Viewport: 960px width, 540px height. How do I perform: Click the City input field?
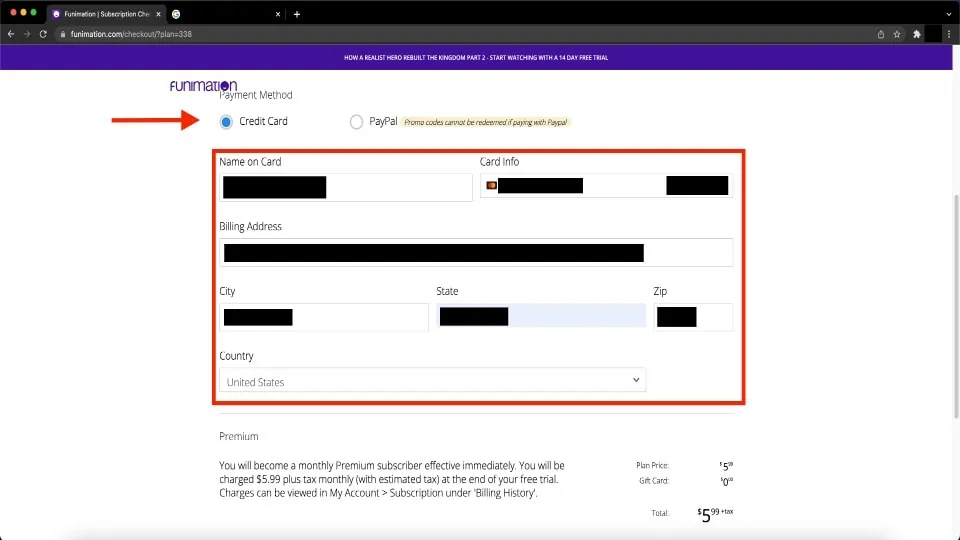(324, 317)
